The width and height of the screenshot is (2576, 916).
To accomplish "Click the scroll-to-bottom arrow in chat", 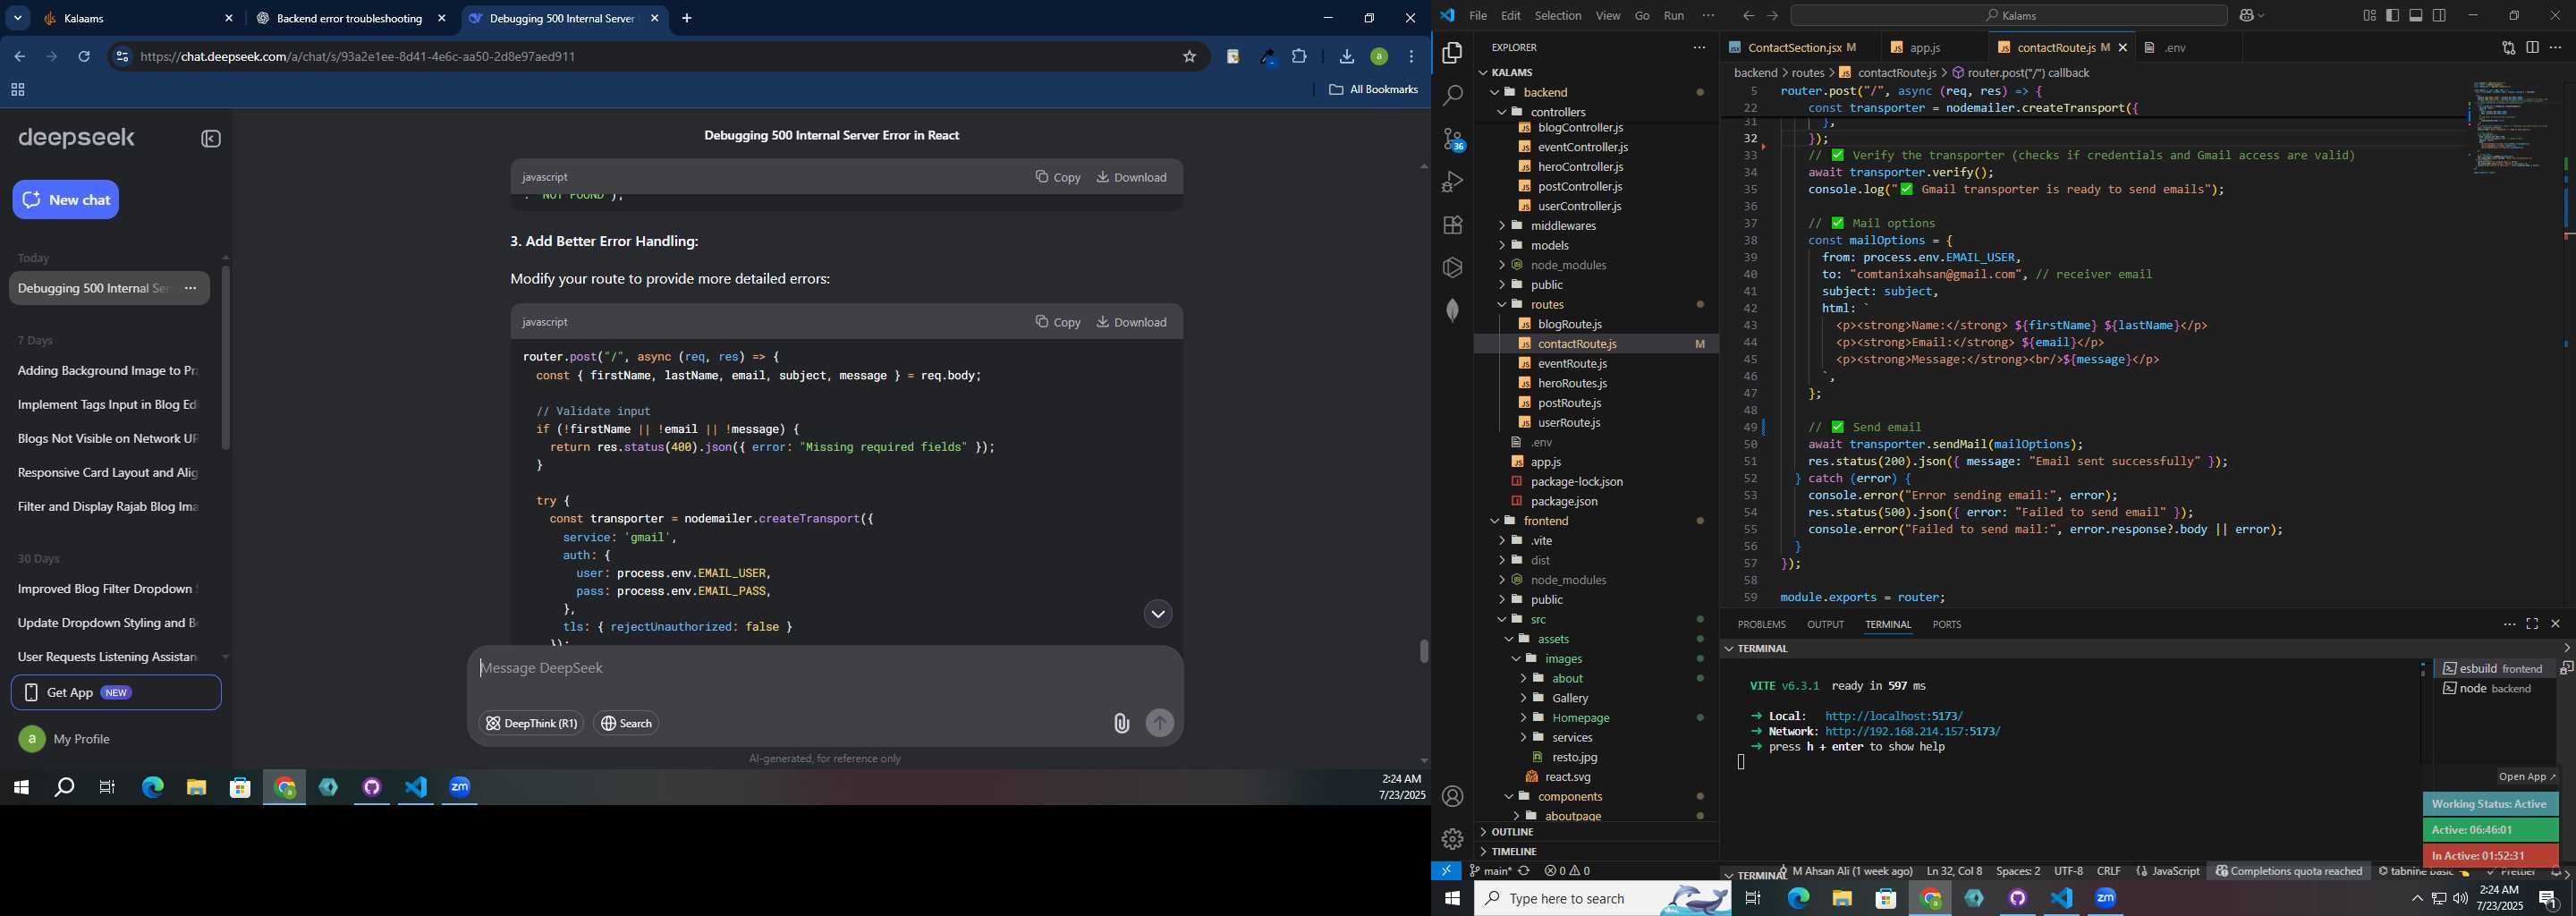I will click(x=1158, y=614).
